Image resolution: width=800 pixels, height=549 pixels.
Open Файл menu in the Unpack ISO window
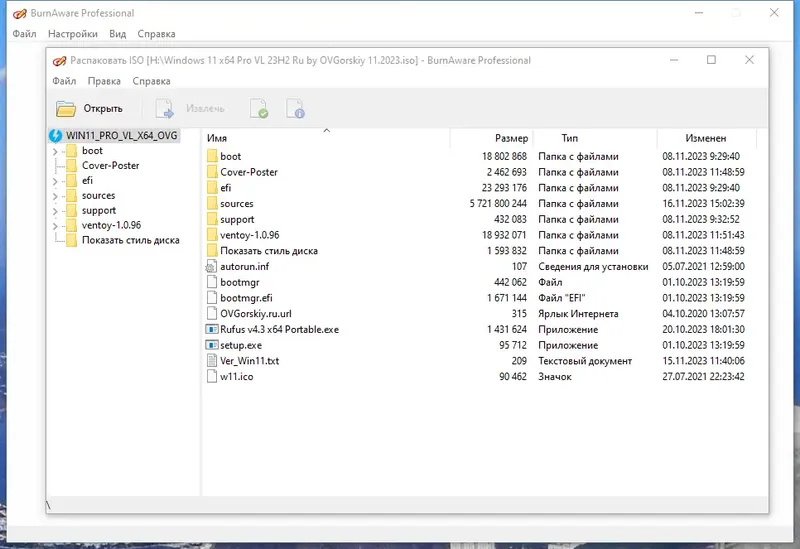pyautogui.click(x=64, y=81)
